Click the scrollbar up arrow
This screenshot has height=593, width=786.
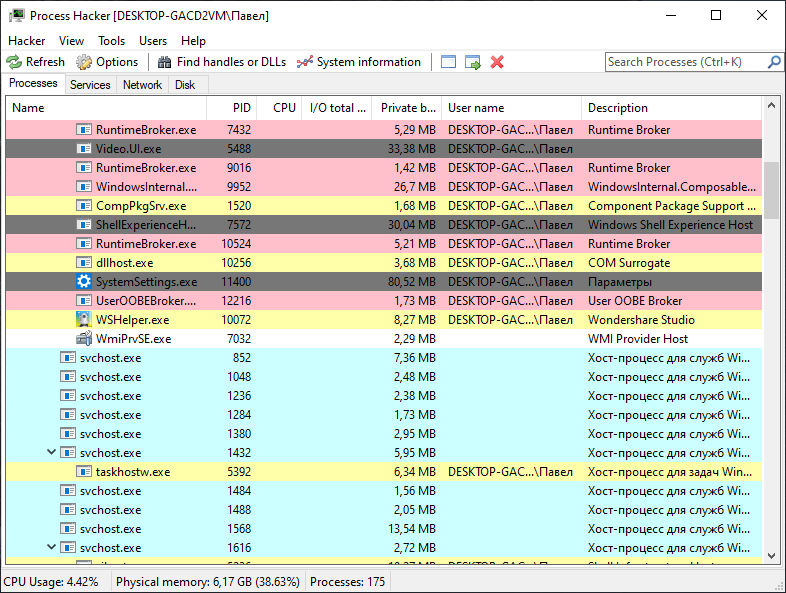[771, 105]
